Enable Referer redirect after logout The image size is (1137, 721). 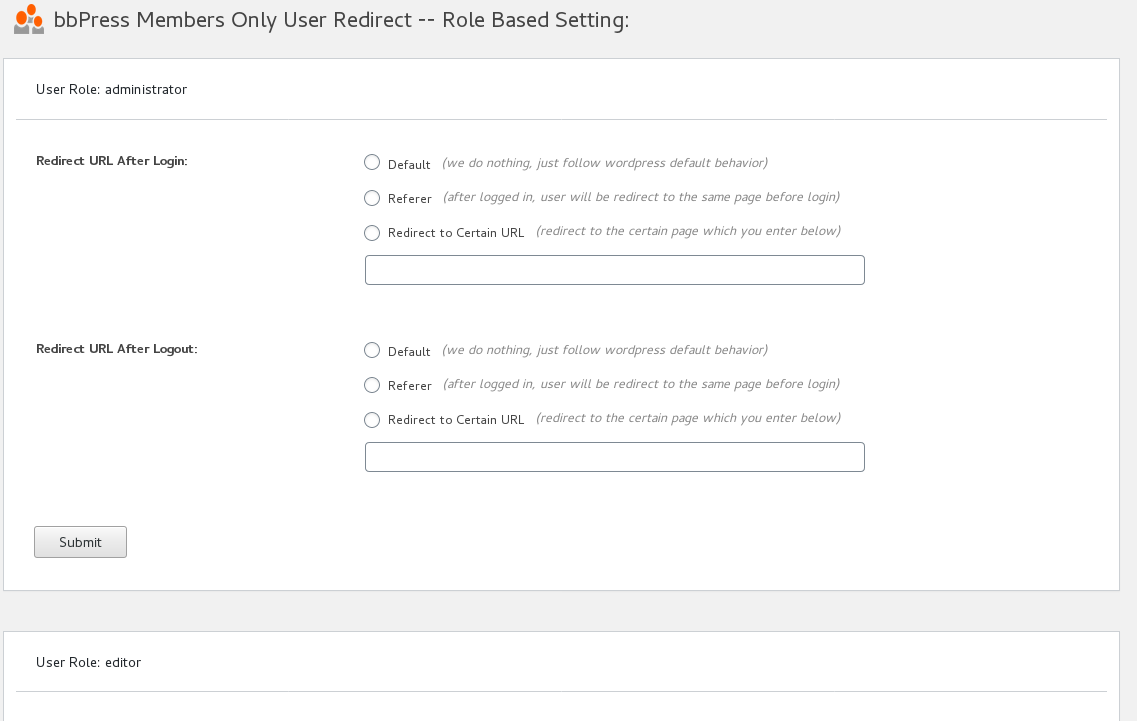tap(371, 384)
